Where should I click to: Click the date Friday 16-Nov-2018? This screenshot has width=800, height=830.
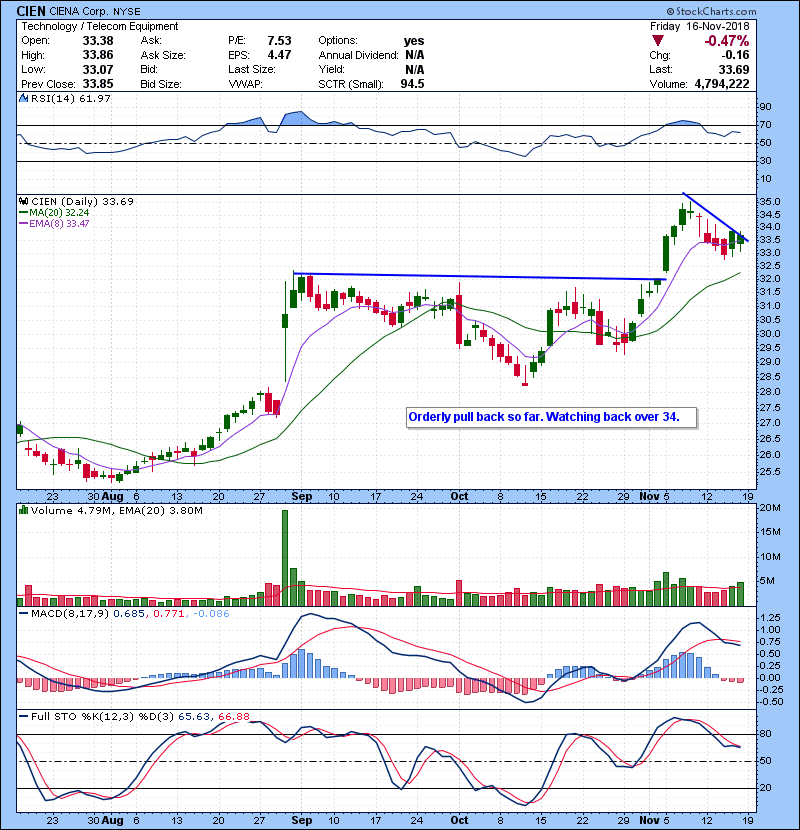pyautogui.click(x=699, y=26)
